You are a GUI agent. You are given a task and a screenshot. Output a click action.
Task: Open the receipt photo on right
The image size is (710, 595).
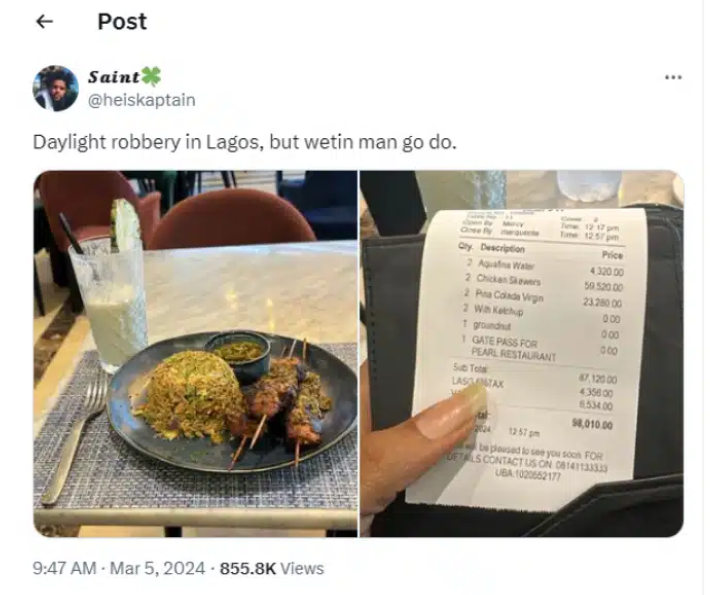522,354
